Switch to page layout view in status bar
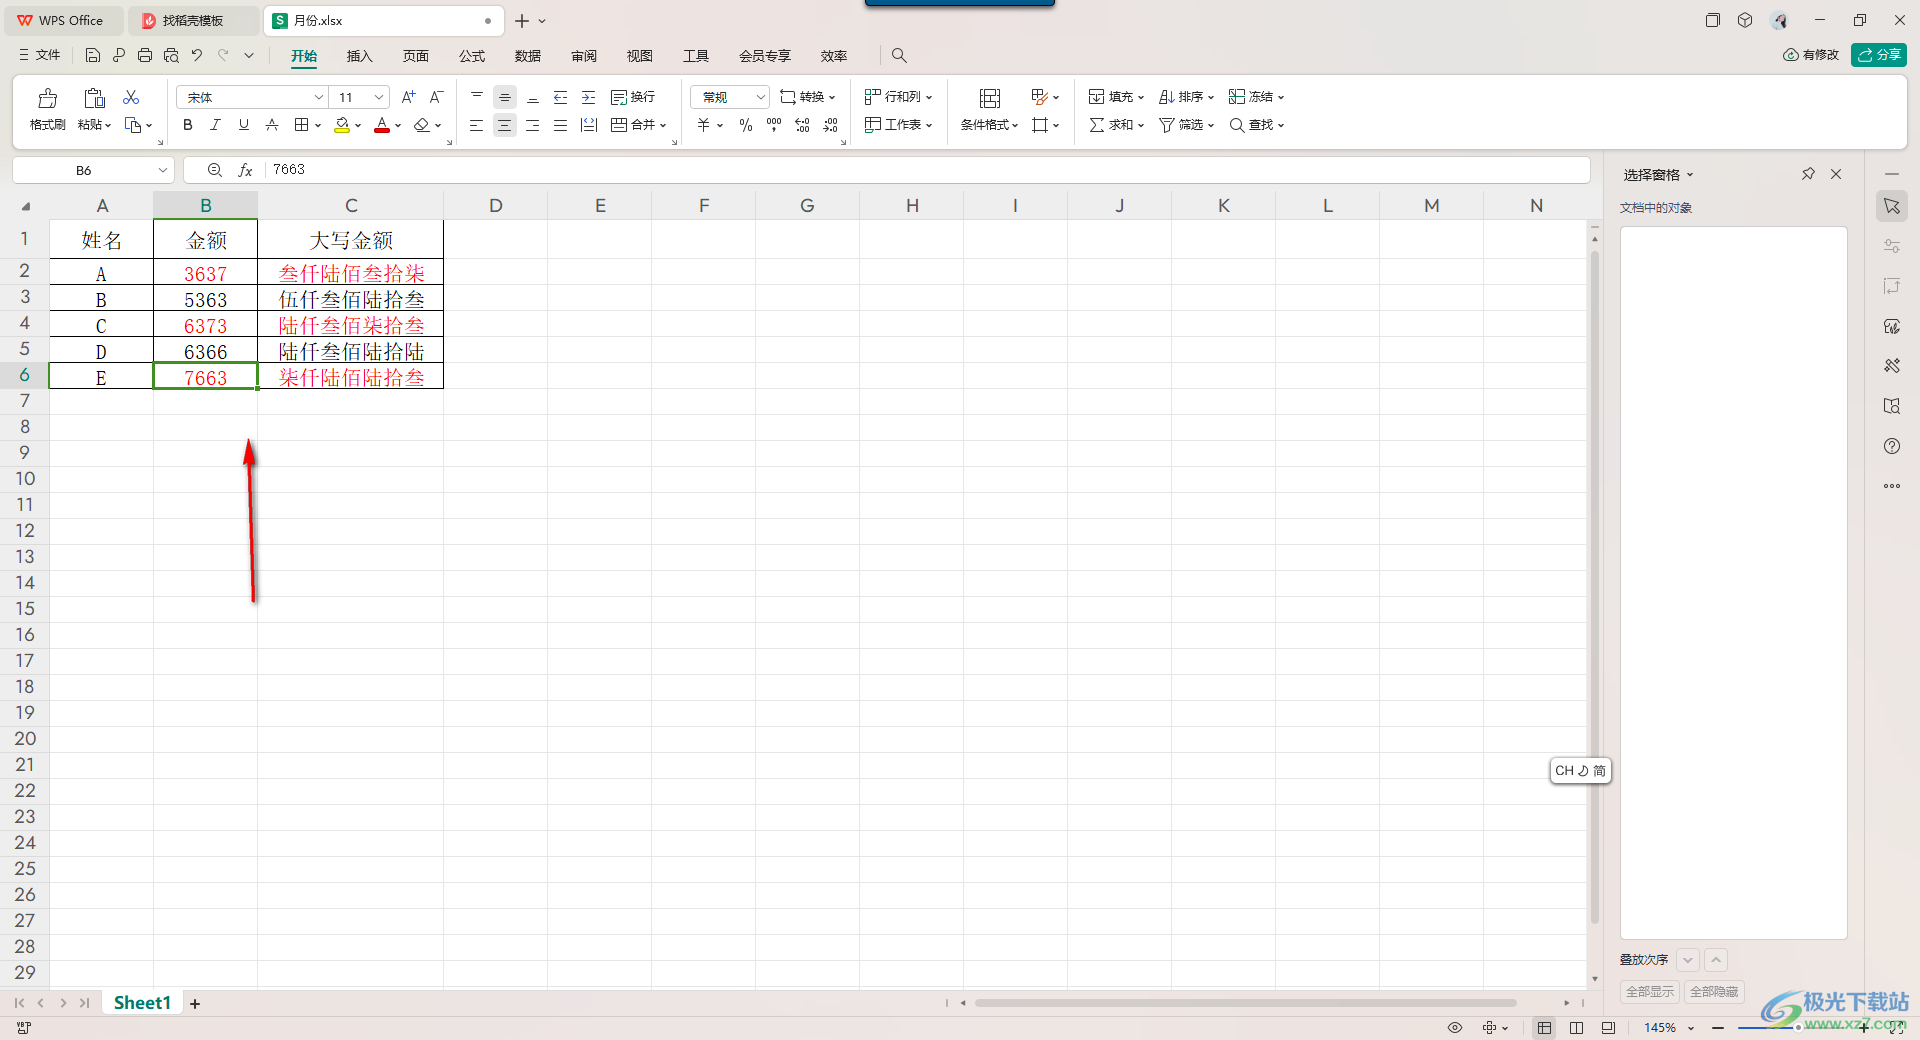 (x=1577, y=1028)
